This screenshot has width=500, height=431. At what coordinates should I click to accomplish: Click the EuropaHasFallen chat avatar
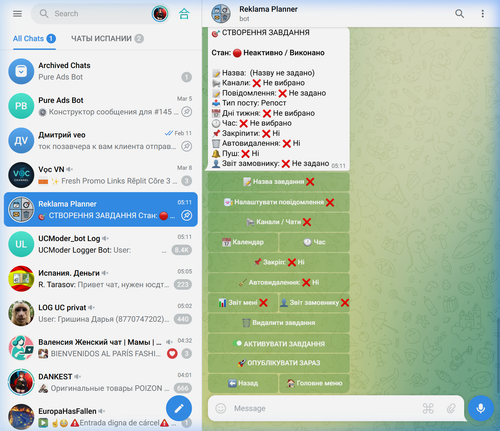click(21, 417)
